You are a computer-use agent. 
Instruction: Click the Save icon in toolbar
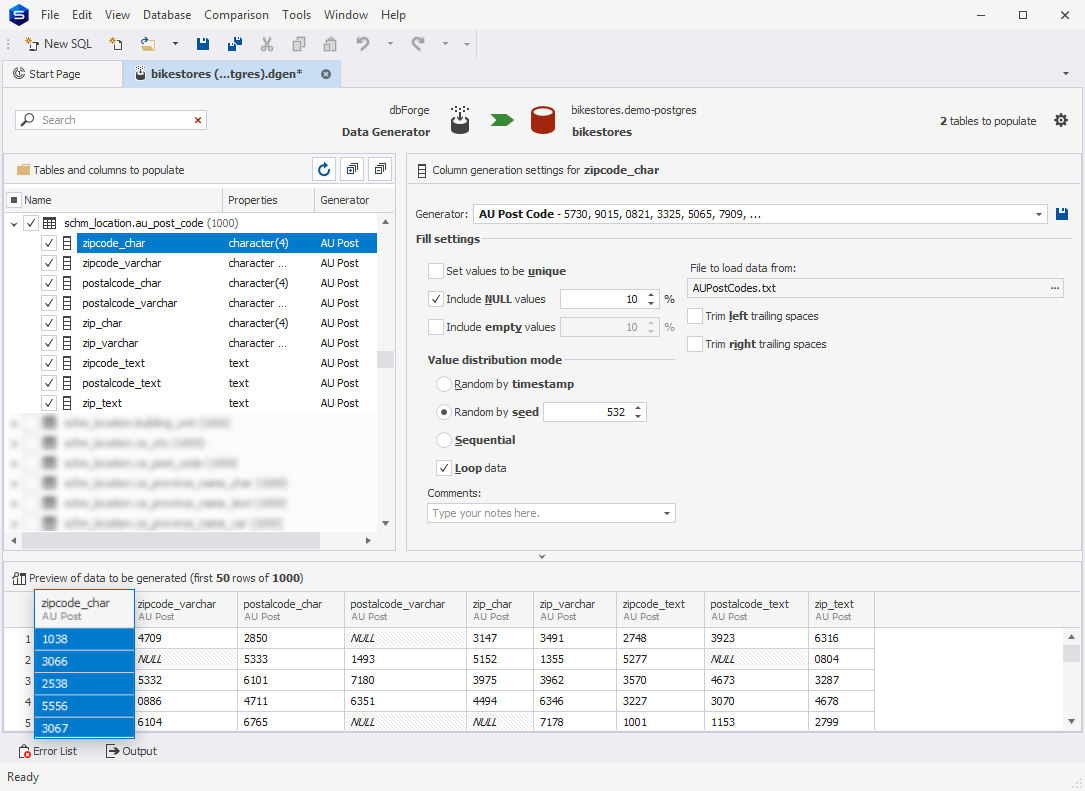(x=203, y=44)
